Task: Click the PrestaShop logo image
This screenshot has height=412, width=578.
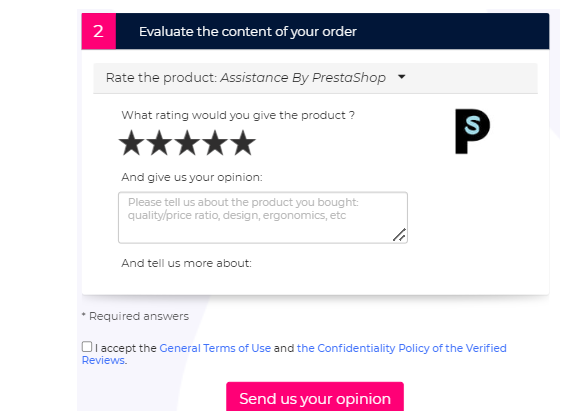Action: (472, 131)
